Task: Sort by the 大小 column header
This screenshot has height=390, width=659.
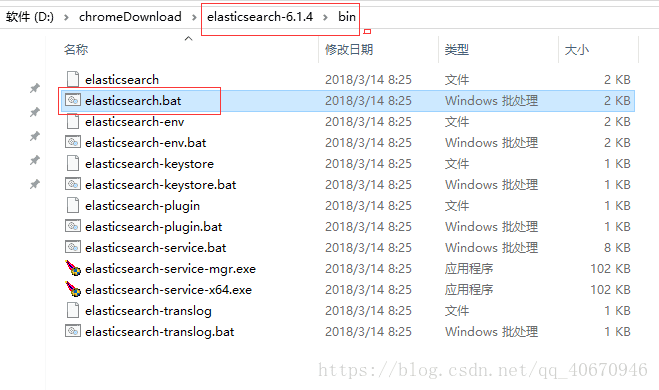Action: pos(577,50)
